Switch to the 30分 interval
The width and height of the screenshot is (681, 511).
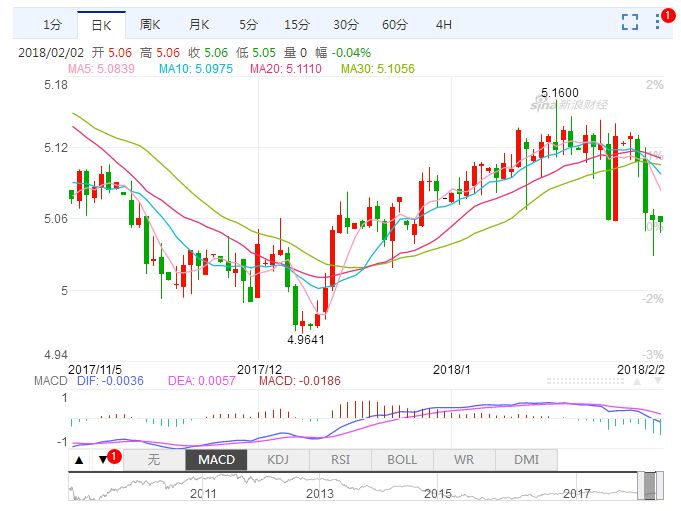pos(346,23)
